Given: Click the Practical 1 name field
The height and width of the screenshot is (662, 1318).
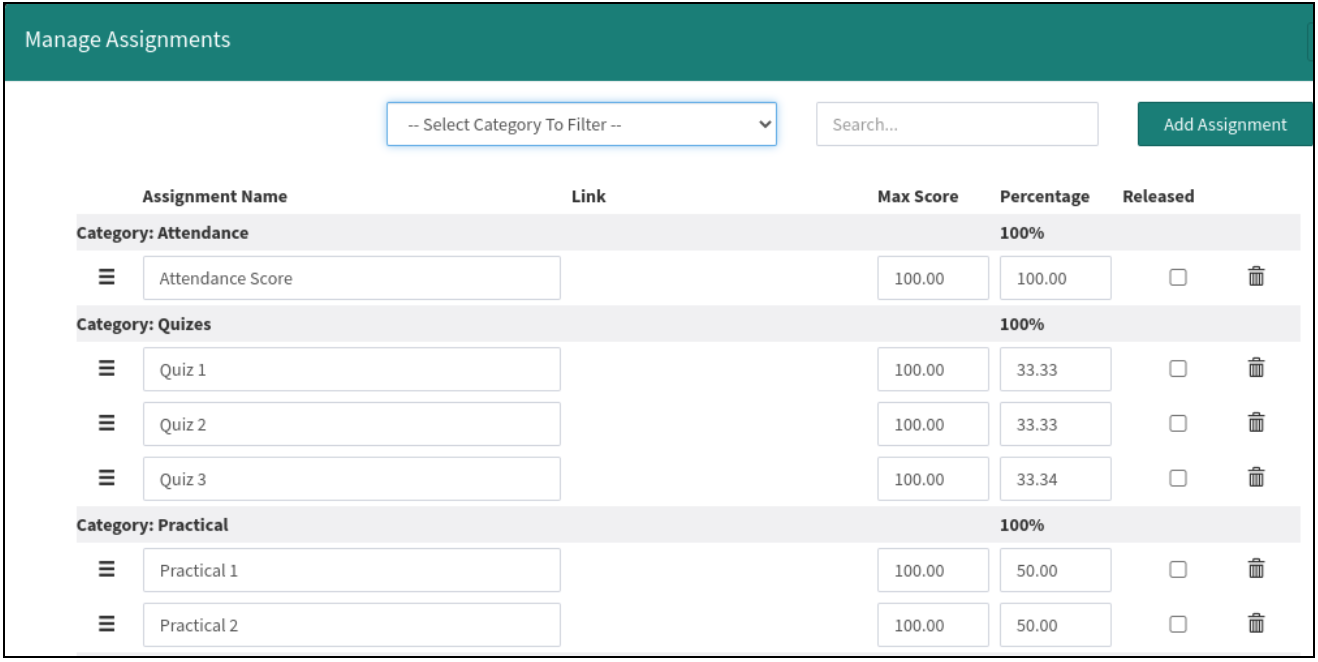Looking at the screenshot, I should [352, 570].
